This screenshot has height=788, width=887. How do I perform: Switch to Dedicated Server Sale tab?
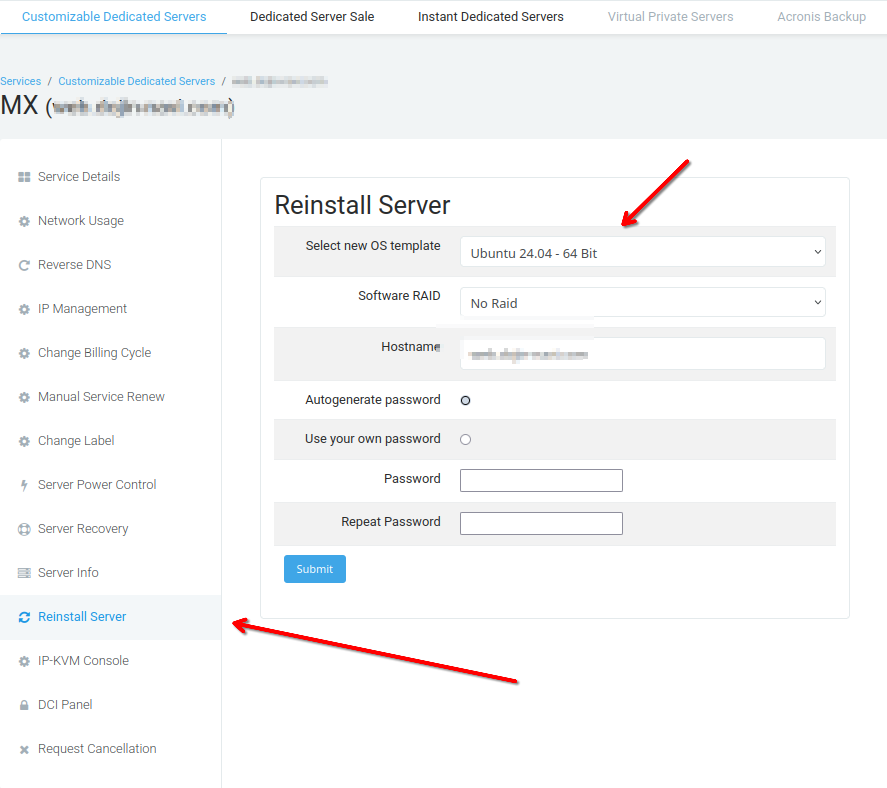pyautogui.click(x=311, y=16)
